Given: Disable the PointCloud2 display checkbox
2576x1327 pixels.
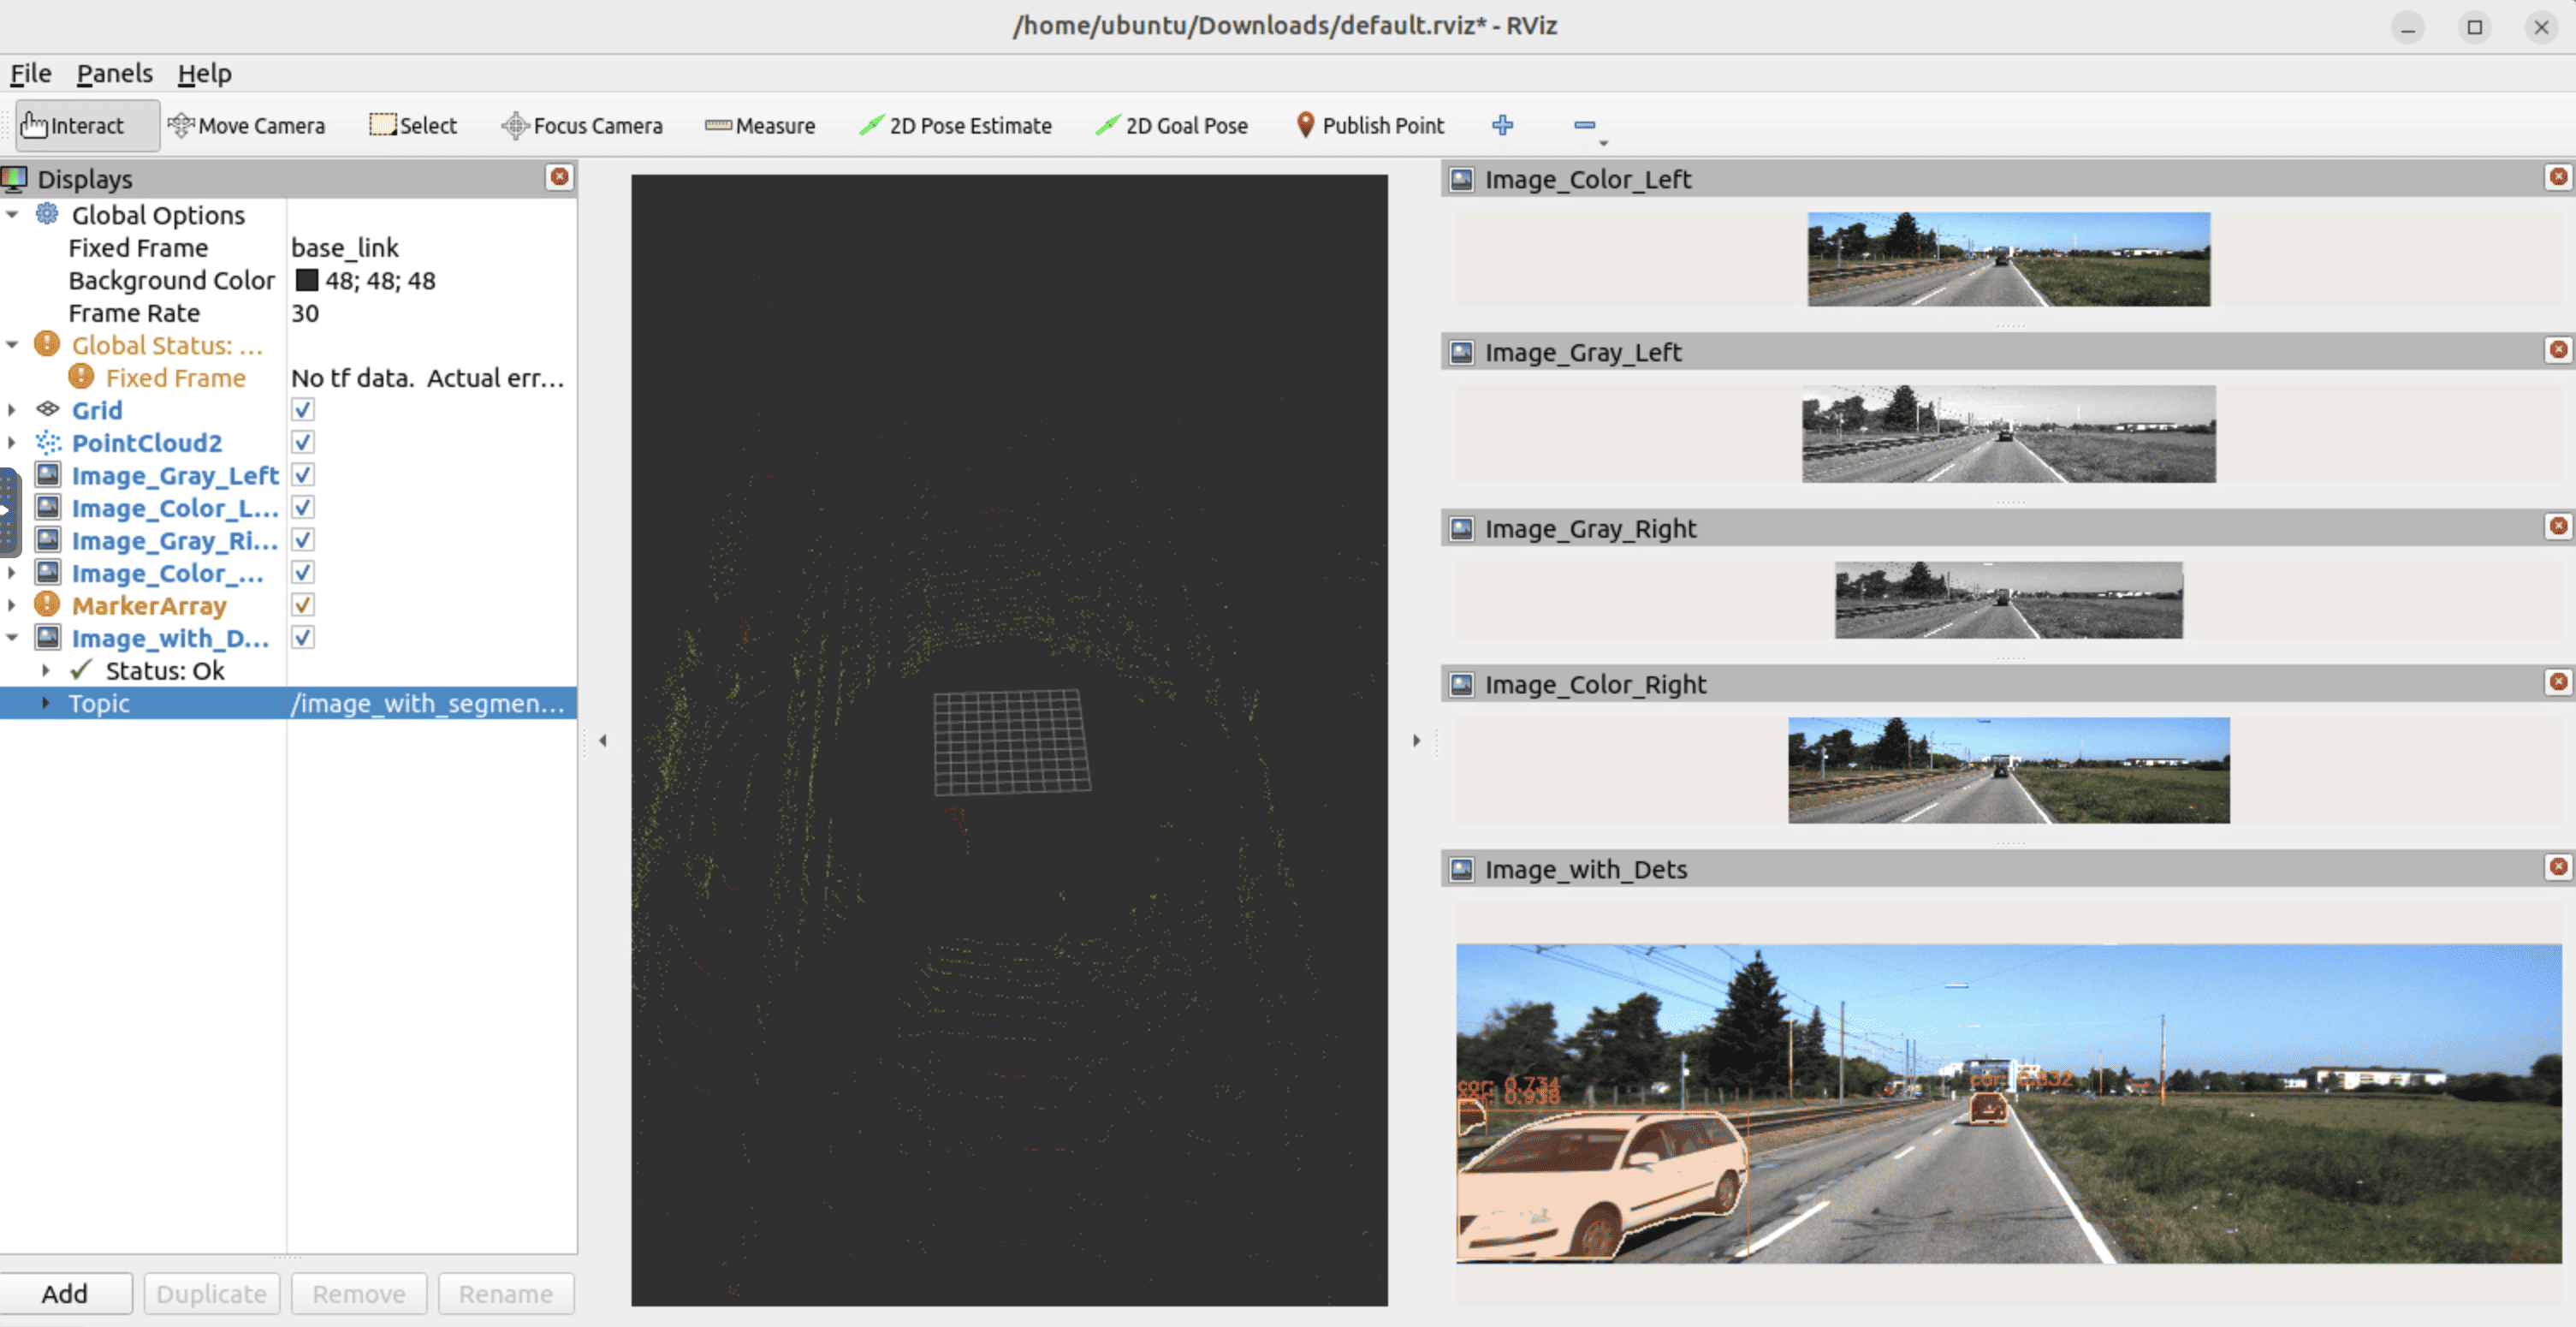Looking at the screenshot, I should pos(303,442).
